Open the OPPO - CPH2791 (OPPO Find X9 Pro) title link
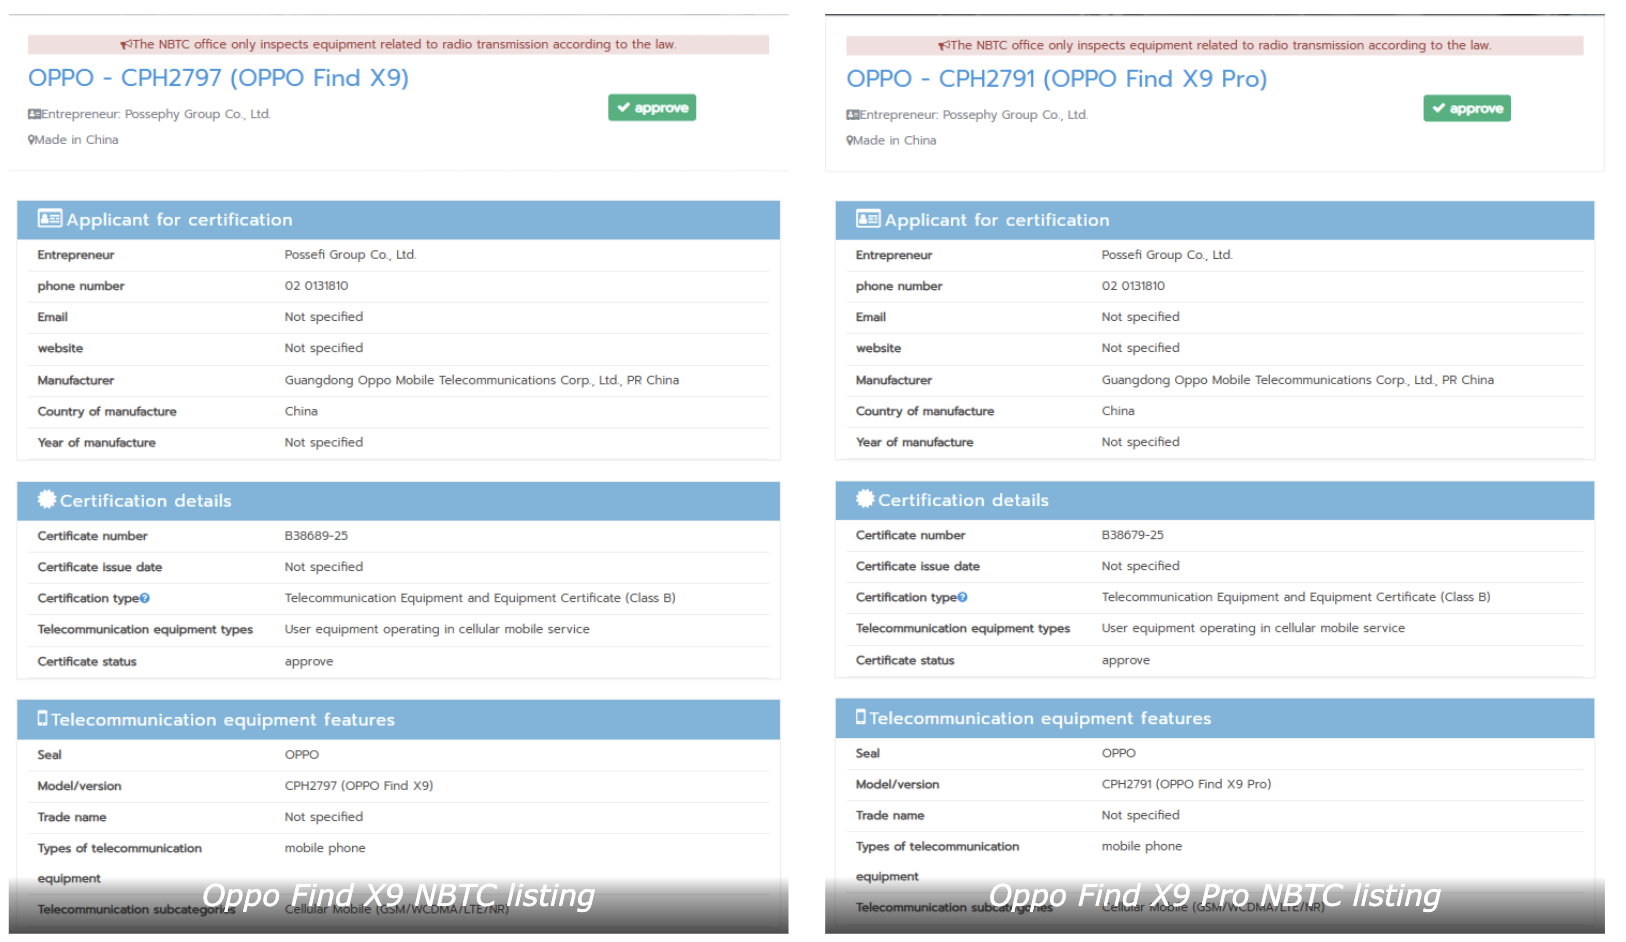The image size is (1626, 942). pos(1056,79)
